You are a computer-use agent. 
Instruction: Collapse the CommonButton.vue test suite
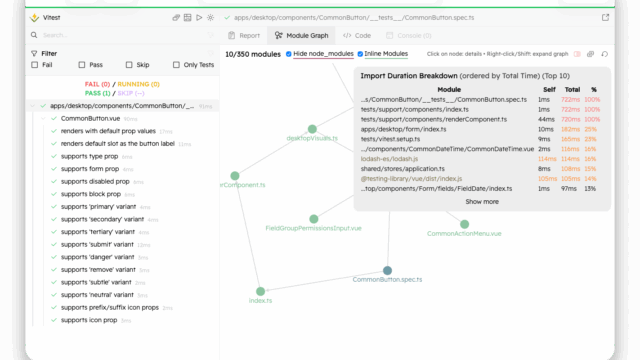click(43, 119)
